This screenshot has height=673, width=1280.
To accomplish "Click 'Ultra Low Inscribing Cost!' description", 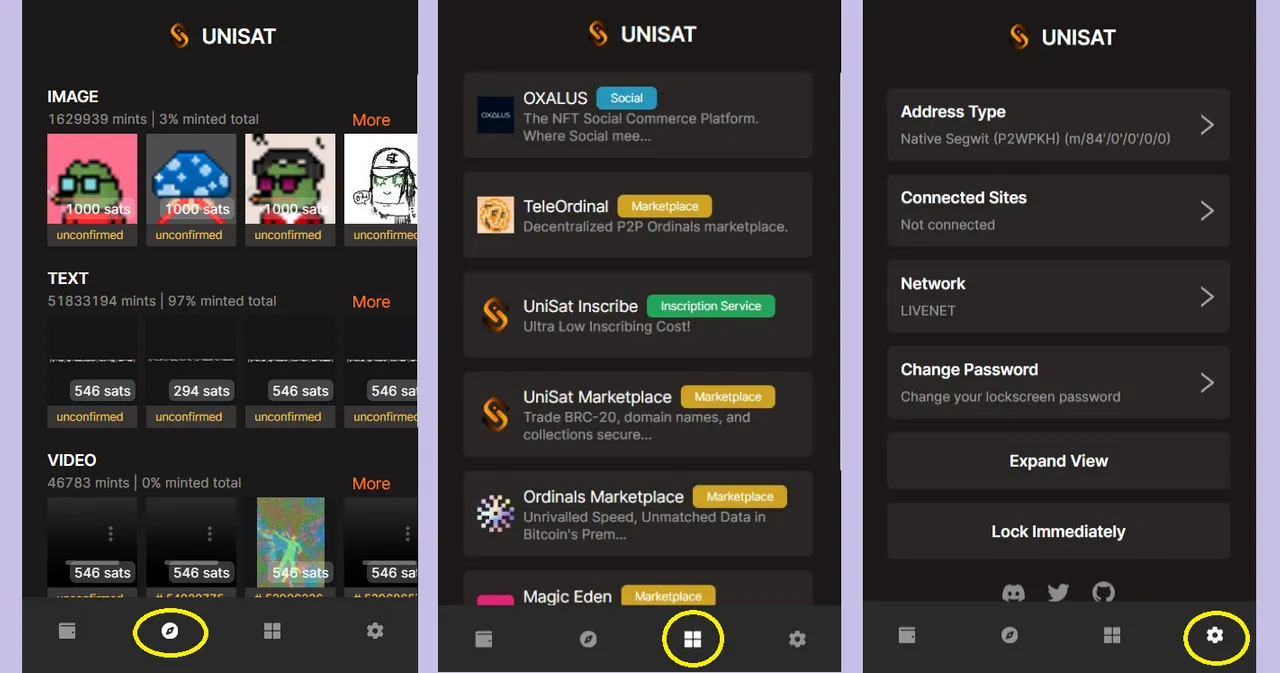I will click(x=606, y=327).
